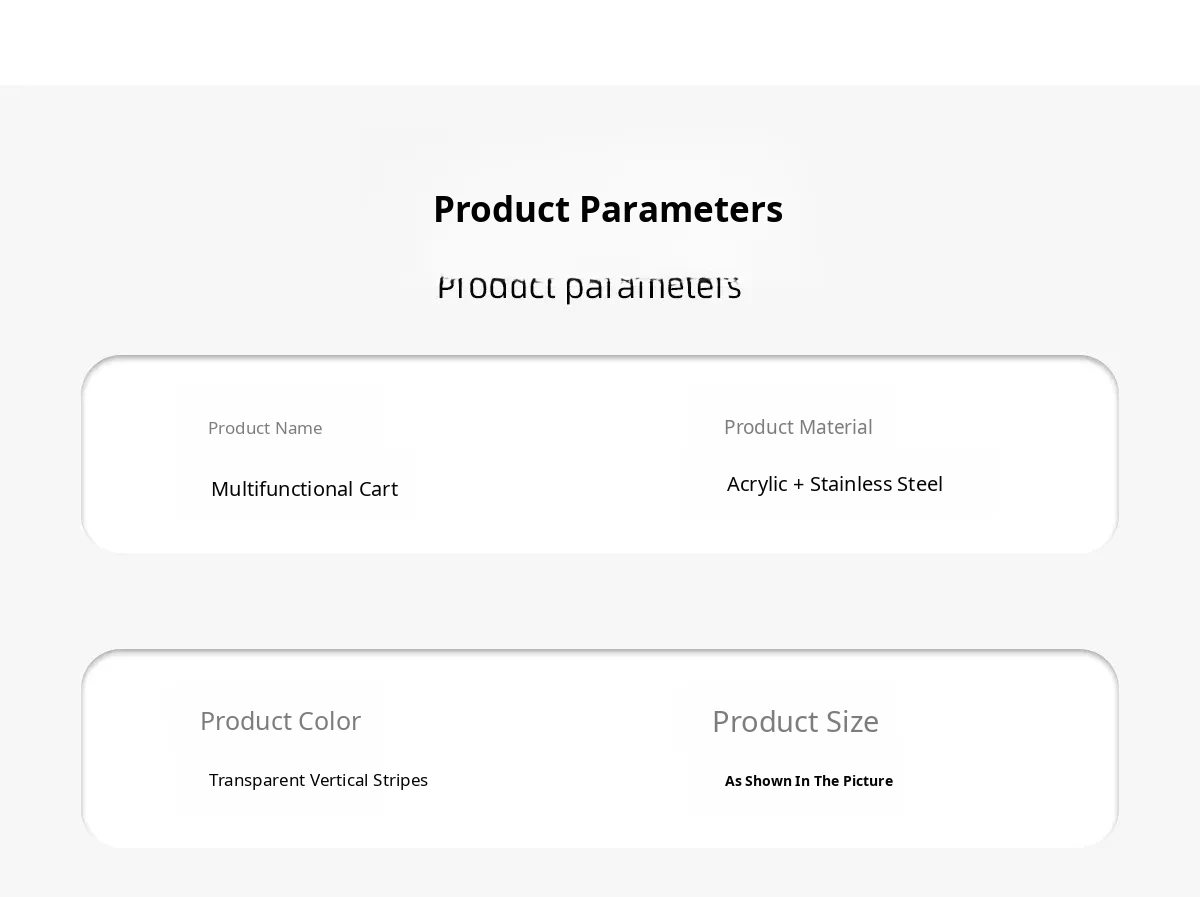Select the Product Size label
1200x897 pixels.
[x=795, y=721]
